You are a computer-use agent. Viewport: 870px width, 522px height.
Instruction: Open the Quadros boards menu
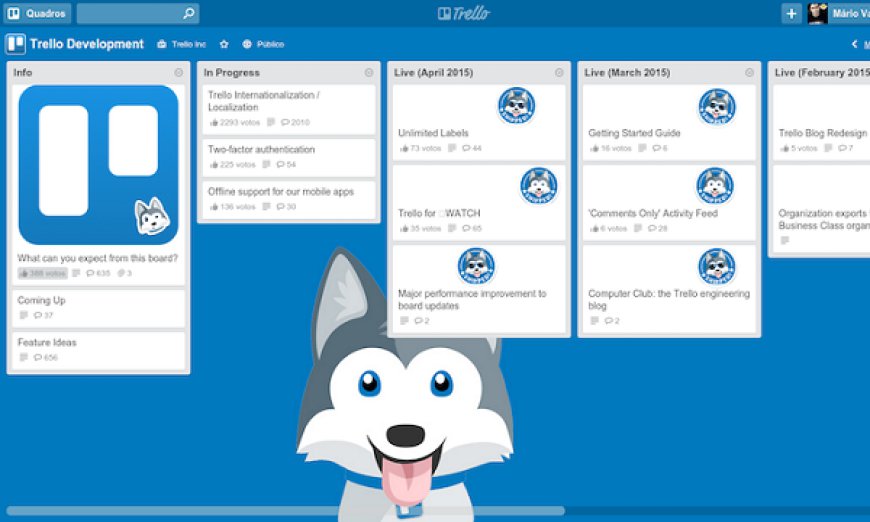point(37,13)
